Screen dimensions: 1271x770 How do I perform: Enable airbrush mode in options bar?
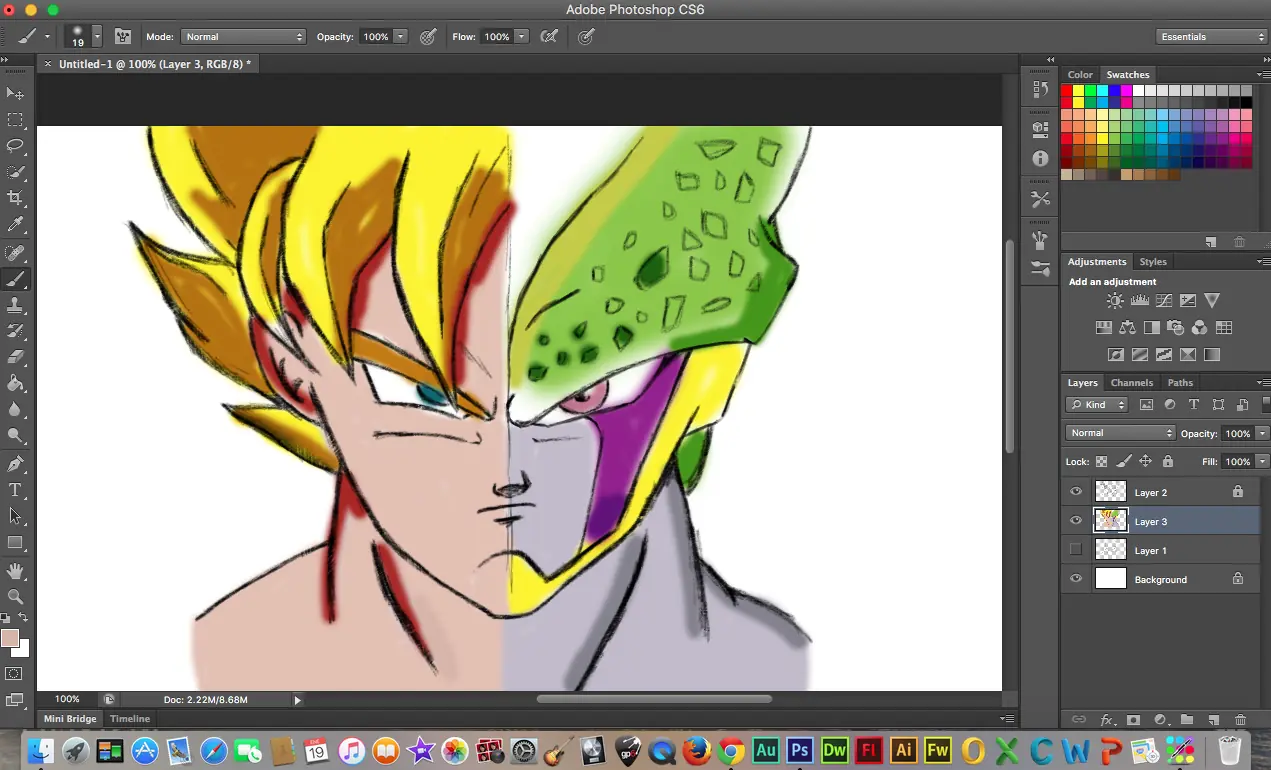(x=549, y=36)
